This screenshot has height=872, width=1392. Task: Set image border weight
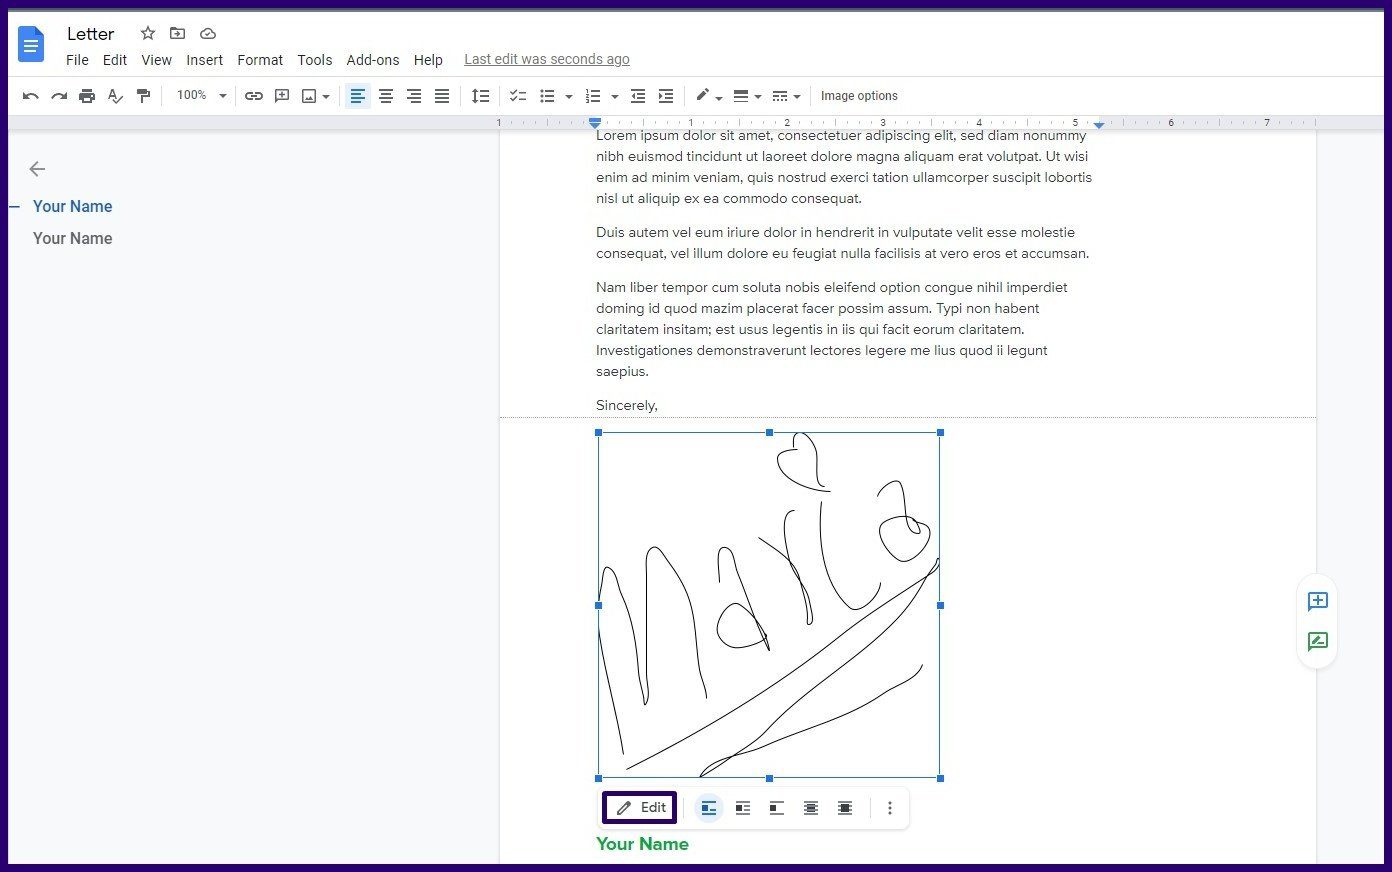tap(741, 96)
